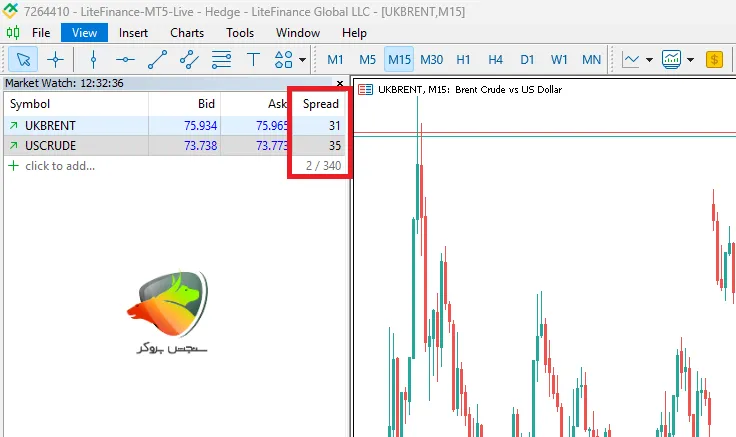The image size is (736, 437).
Task: Open the Charts menu
Action: 187,32
